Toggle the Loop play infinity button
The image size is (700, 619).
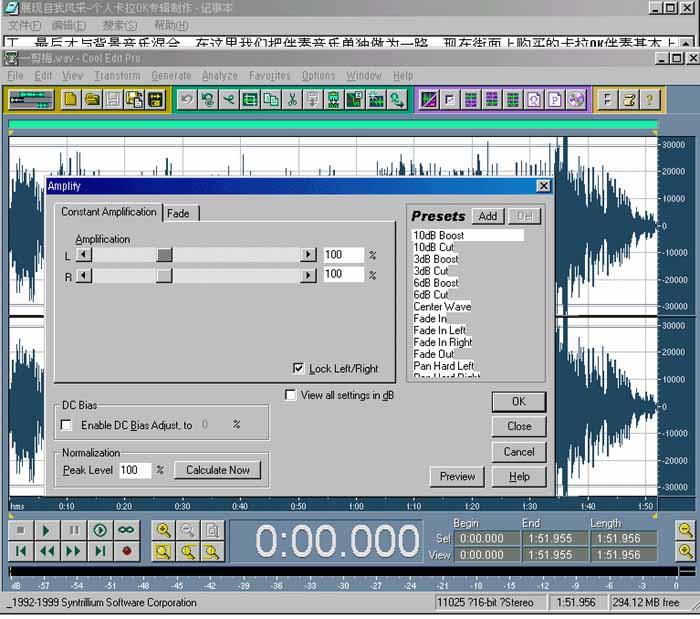tap(126, 530)
